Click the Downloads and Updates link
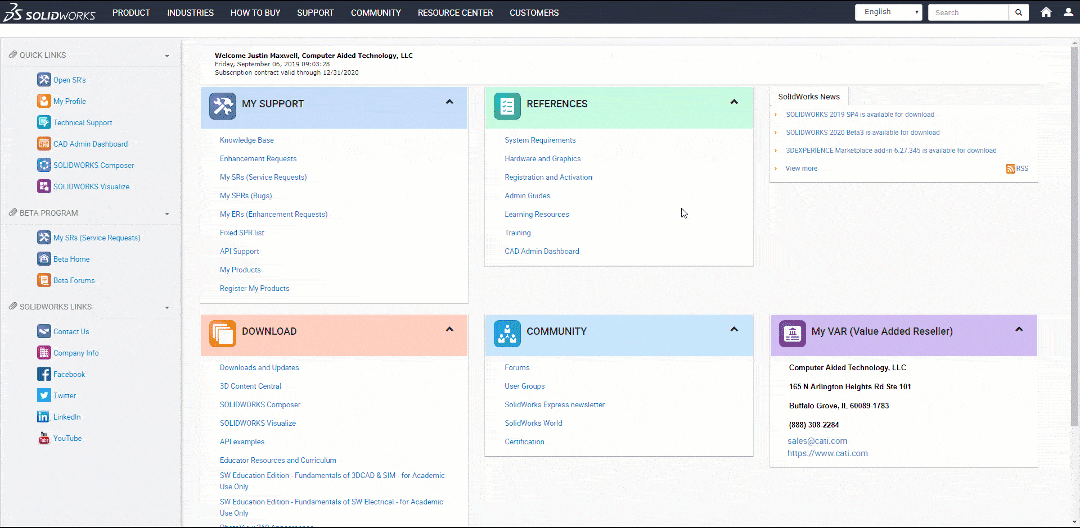The width and height of the screenshot is (1080, 528). 259,368
